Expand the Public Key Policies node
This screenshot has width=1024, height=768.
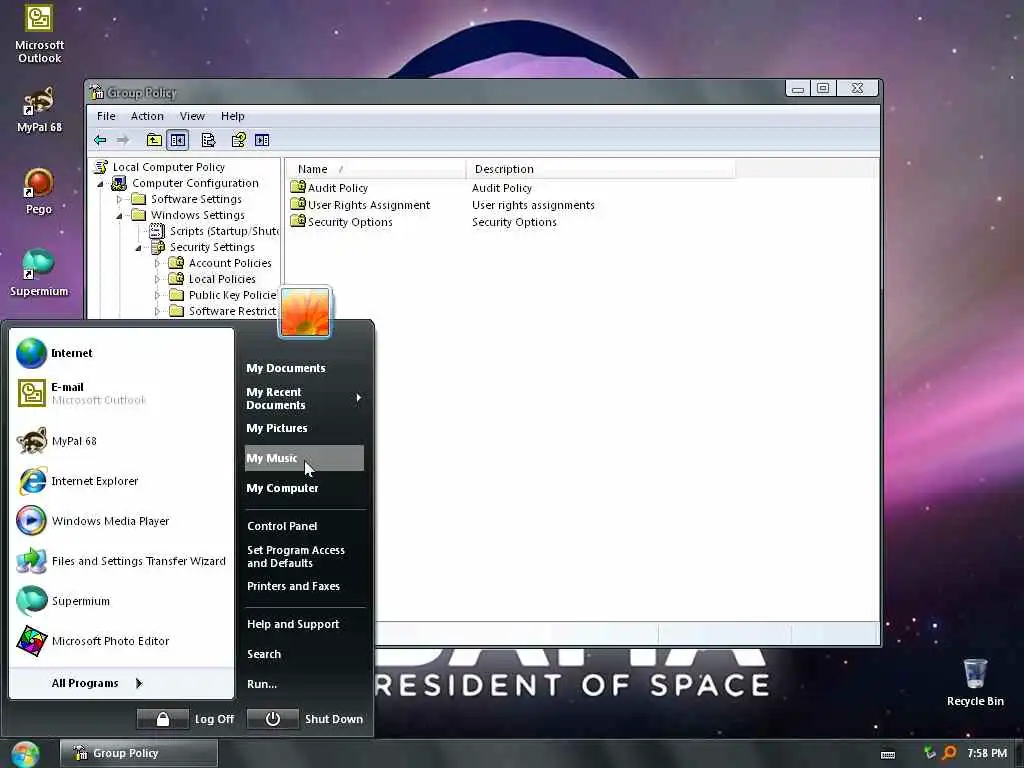click(x=157, y=295)
